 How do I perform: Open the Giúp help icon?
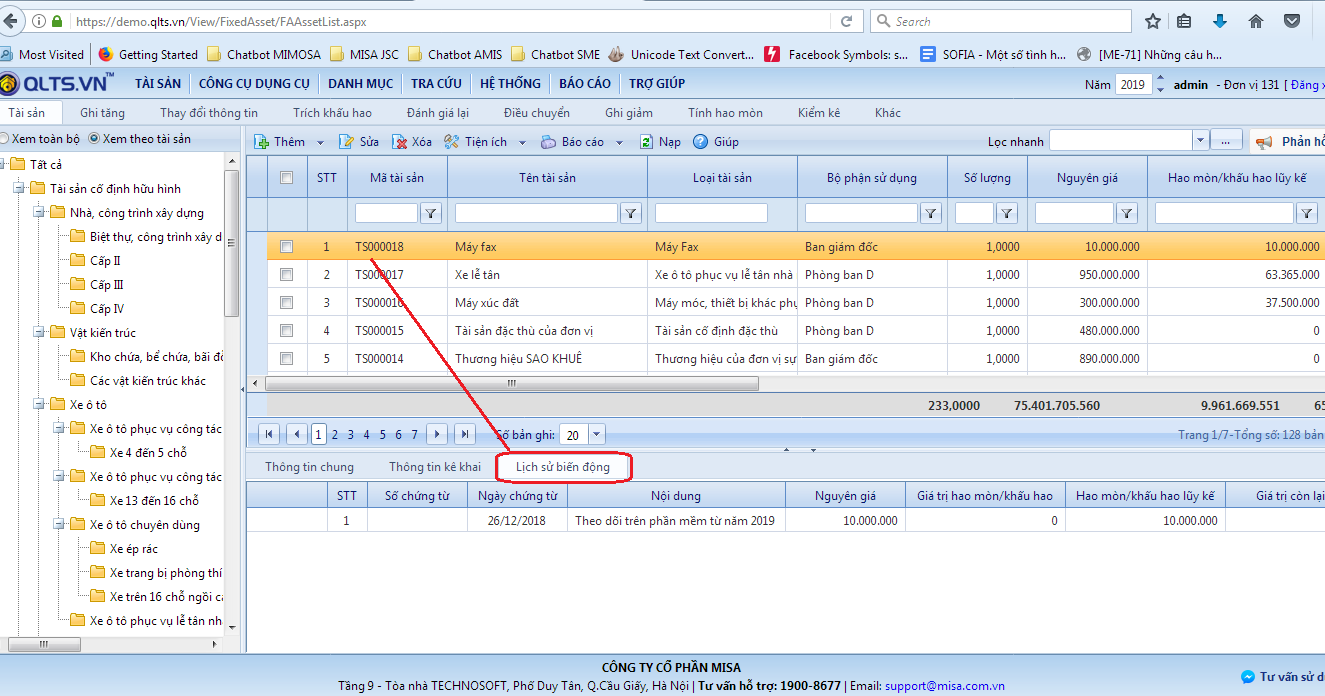(x=701, y=142)
